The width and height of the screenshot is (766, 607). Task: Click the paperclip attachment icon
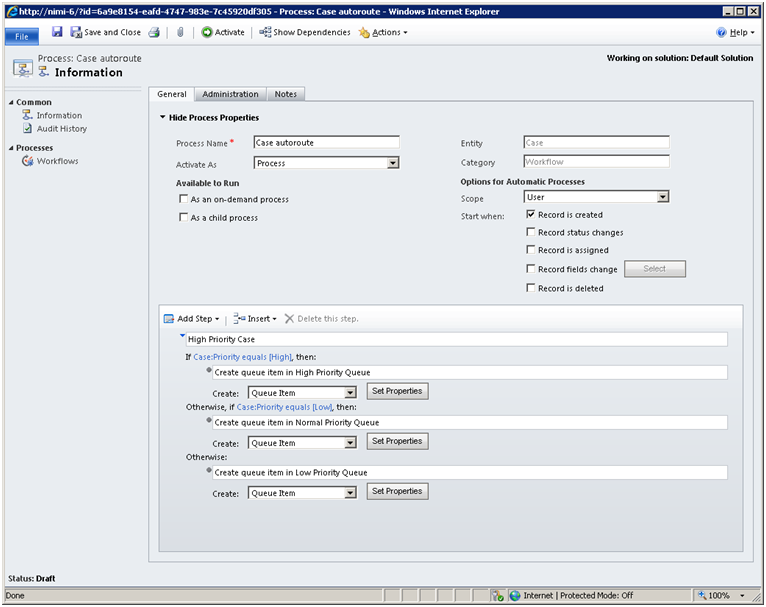(x=180, y=32)
